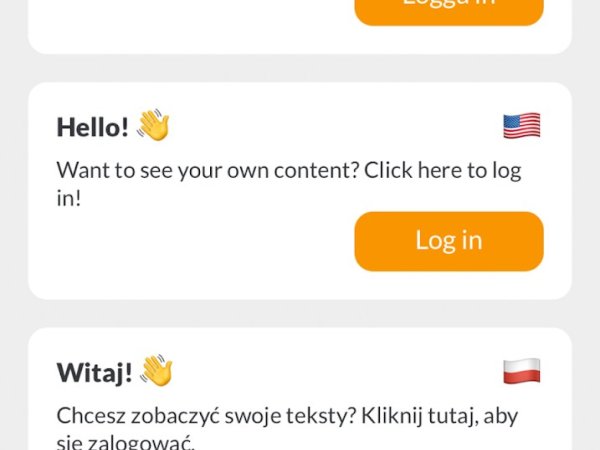Select the Witaj! heading text
The image size is (600, 450).
coord(95,372)
